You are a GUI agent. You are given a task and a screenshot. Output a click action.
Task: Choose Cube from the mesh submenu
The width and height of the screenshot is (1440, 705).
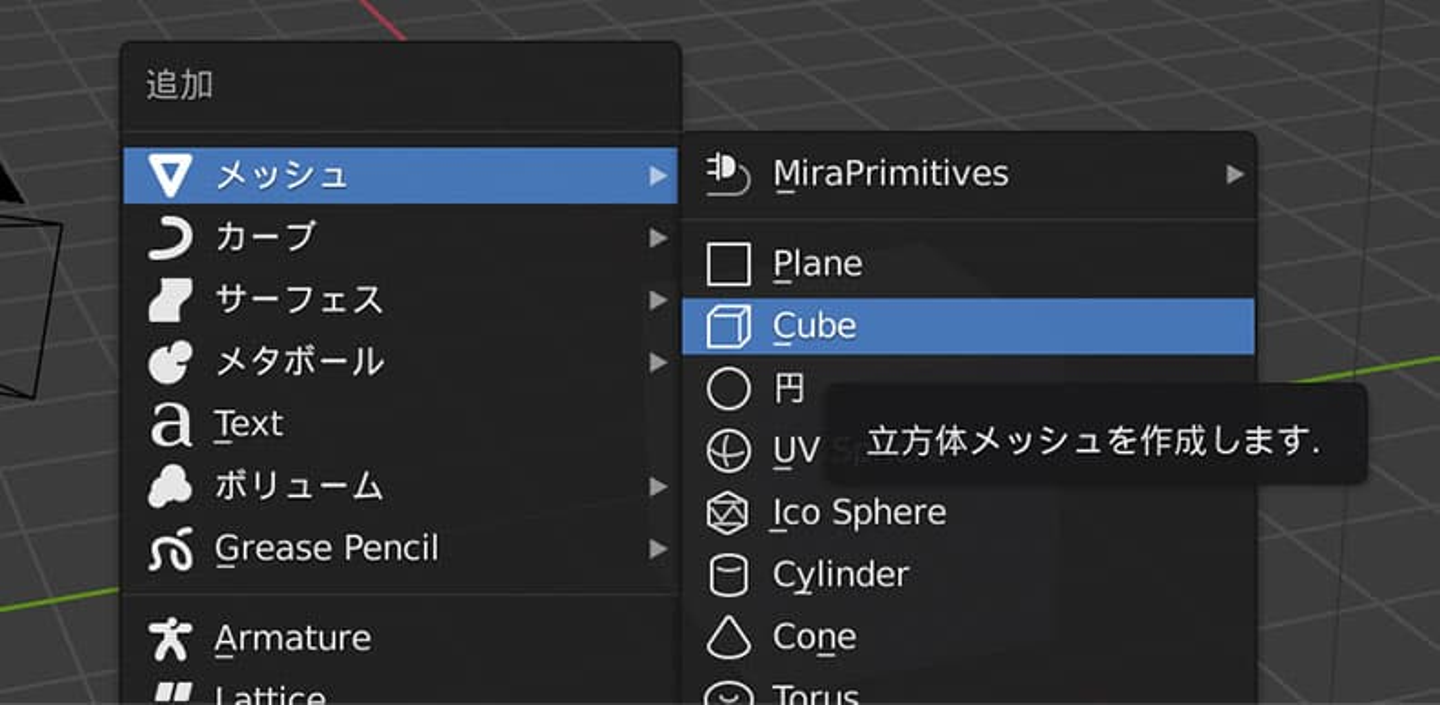(814, 327)
